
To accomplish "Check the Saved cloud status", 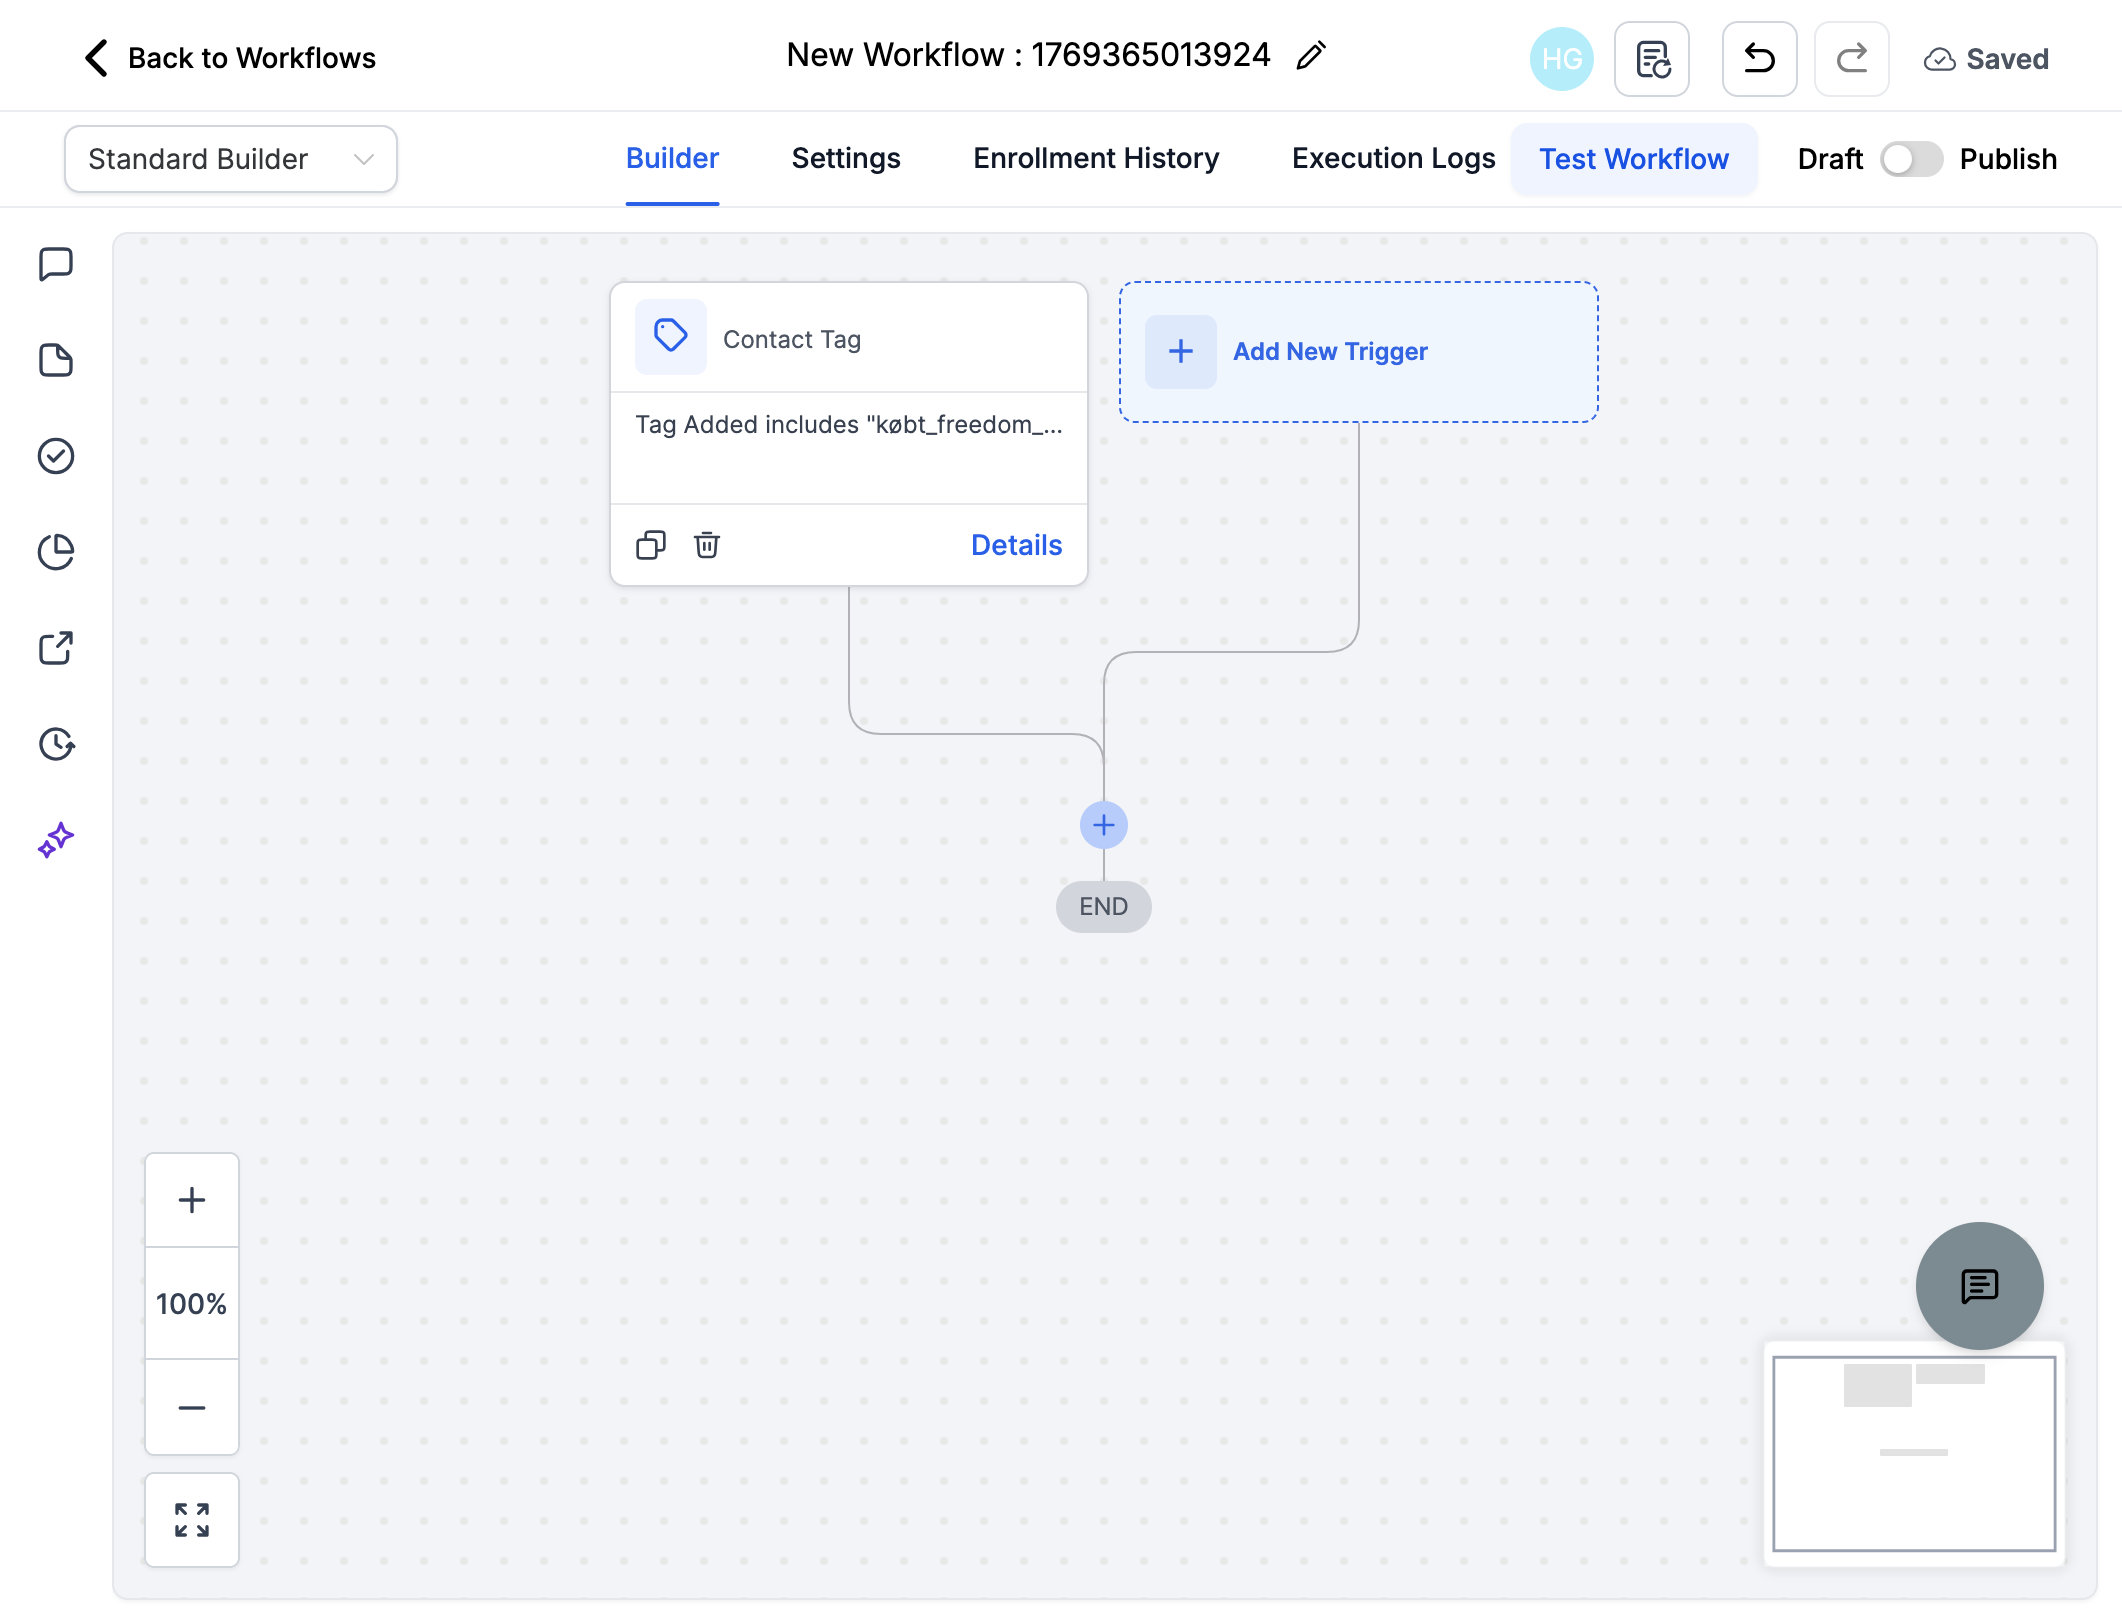I will 1986,59.
